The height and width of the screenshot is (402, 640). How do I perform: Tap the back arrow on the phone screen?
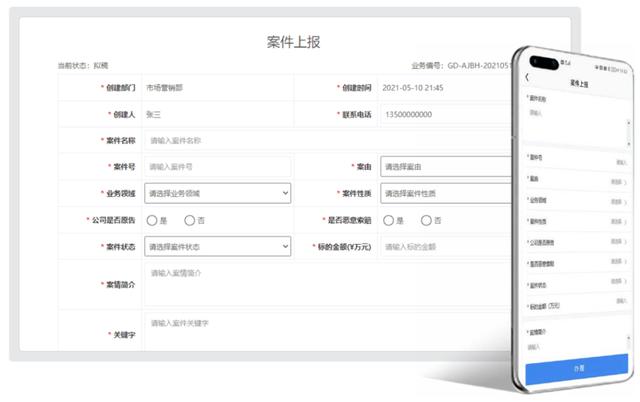[527, 79]
